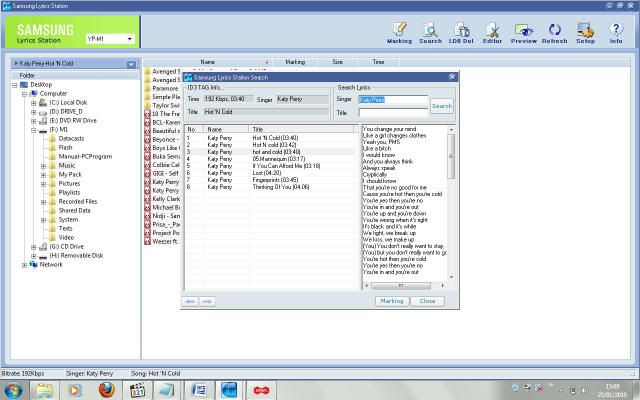Viewport: 640px width, 400px height.
Task: Select the Video folder
Action: pos(66,238)
